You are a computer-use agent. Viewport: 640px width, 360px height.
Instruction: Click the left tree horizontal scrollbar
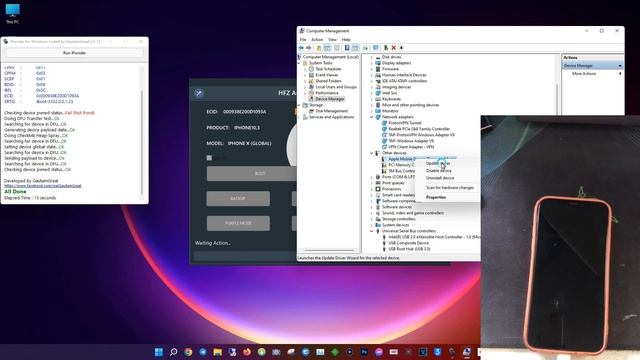tap(329, 250)
